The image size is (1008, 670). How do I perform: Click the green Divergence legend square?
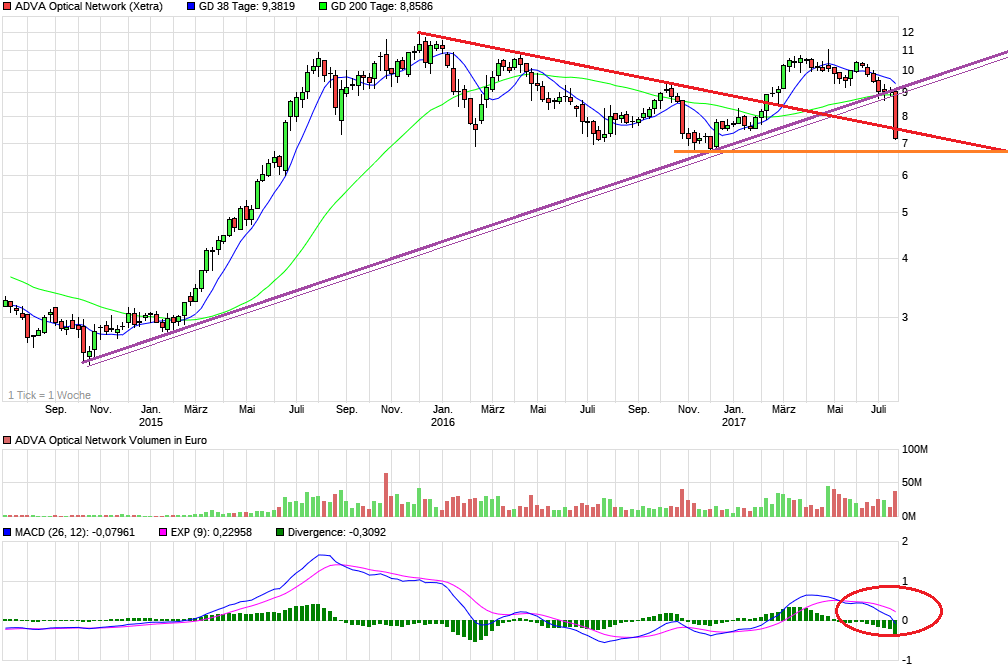click(280, 532)
